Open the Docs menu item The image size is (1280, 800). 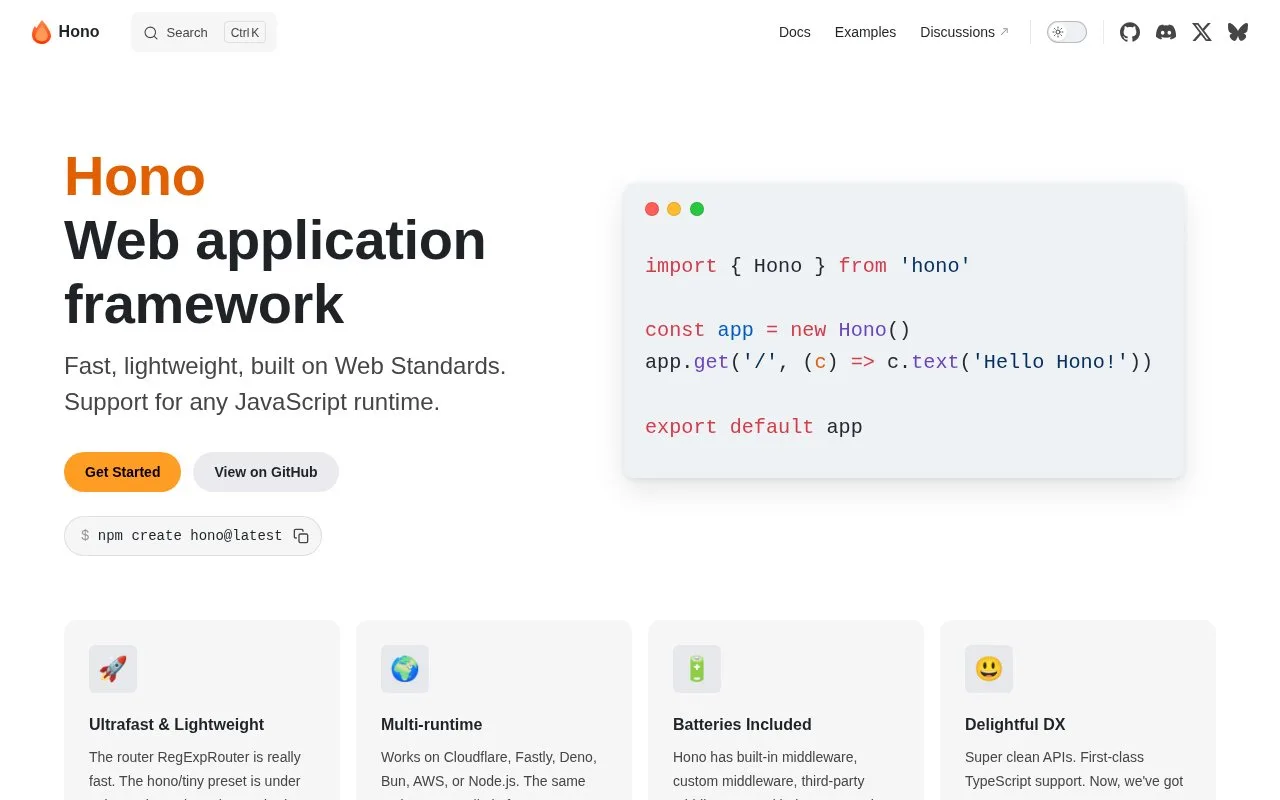[795, 32]
